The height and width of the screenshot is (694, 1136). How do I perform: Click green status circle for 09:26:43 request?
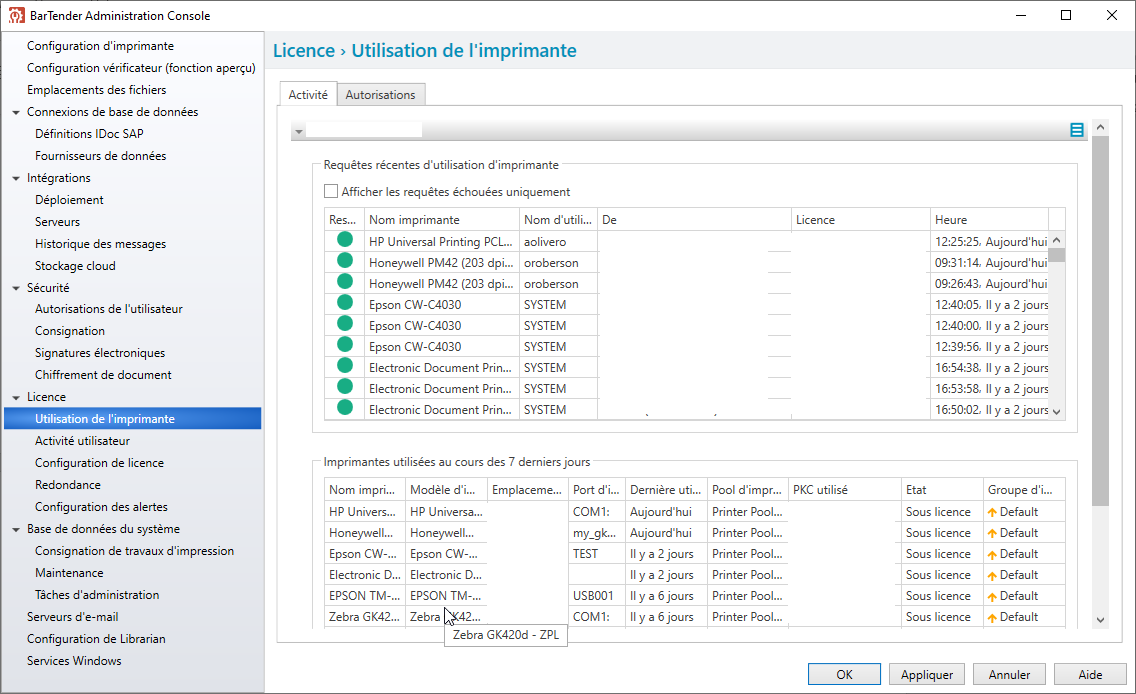pos(345,282)
